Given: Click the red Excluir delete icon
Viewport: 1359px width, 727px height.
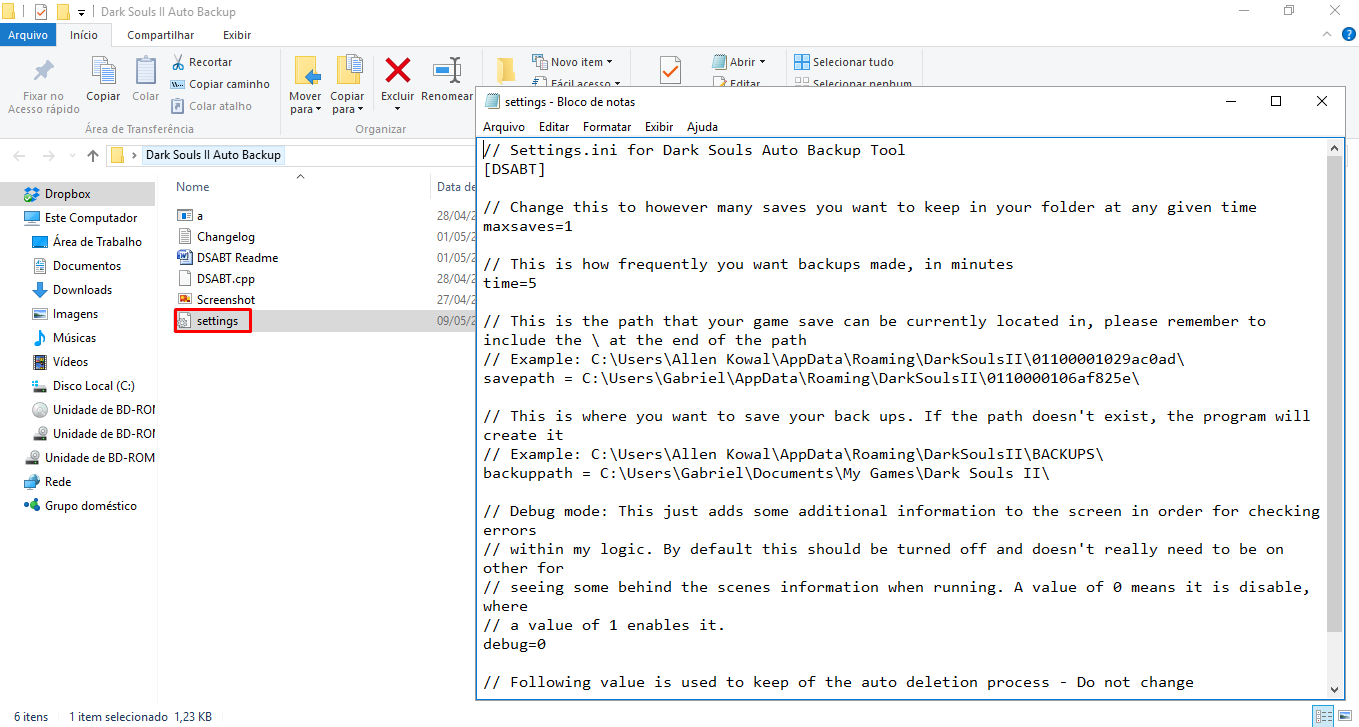Looking at the screenshot, I should pyautogui.click(x=398, y=70).
